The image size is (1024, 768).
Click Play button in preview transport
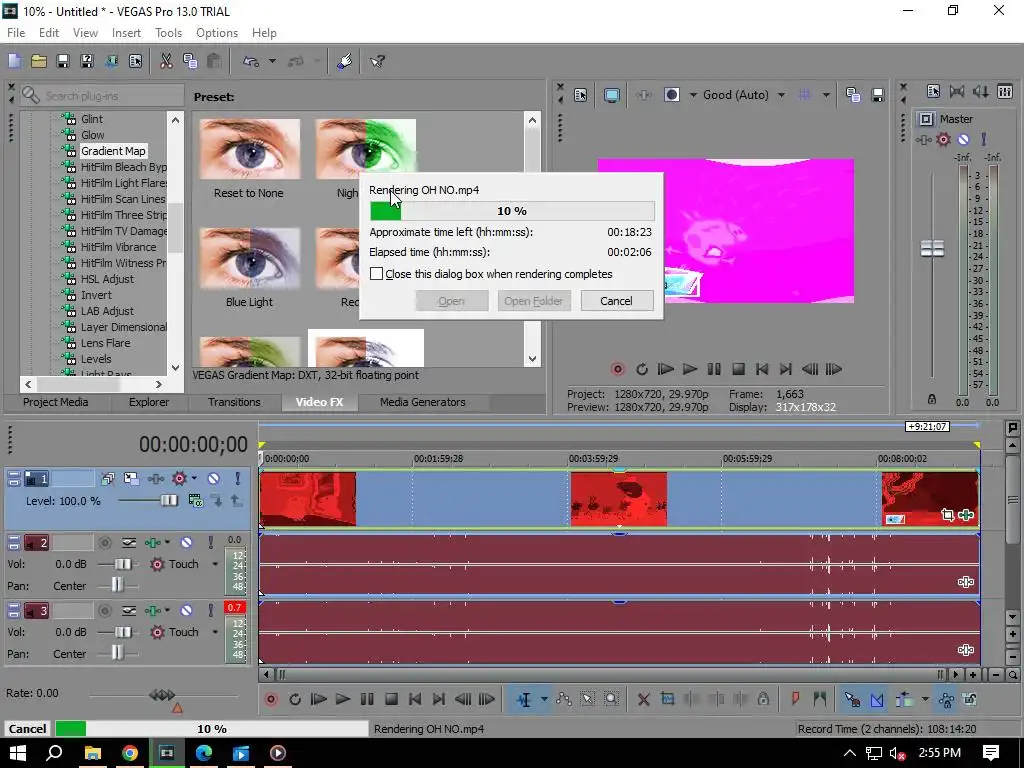[x=690, y=369]
